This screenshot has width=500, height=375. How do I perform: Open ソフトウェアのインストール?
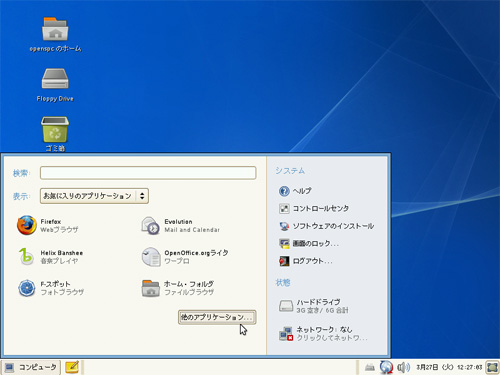(326, 226)
